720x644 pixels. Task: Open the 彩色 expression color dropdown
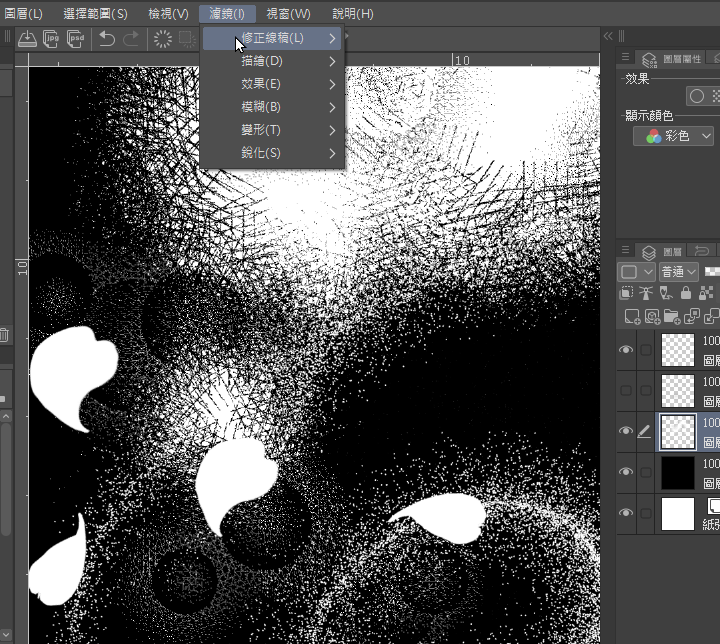point(674,136)
